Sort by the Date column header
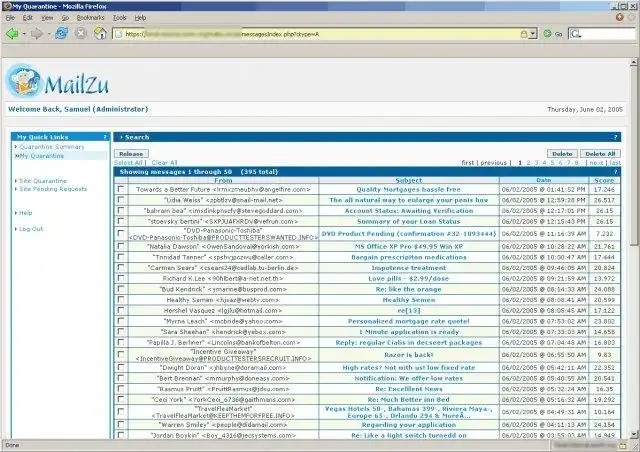The image size is (640, 452). click(544, 180)
